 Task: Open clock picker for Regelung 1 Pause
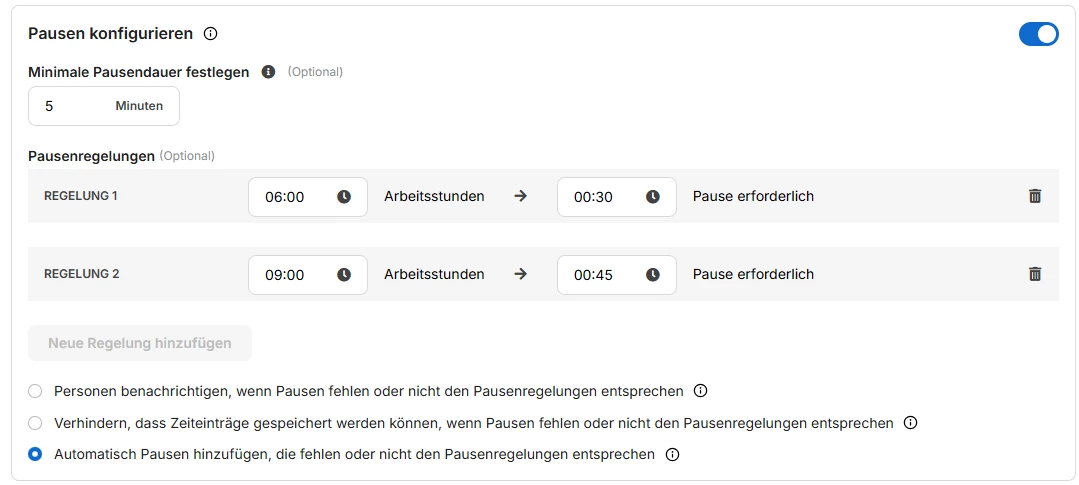[653, 197]
